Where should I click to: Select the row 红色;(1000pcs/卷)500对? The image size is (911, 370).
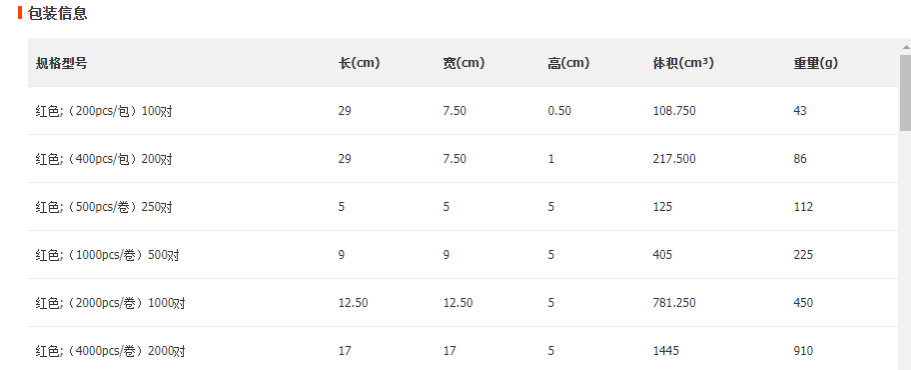click(x=464, y=255)
